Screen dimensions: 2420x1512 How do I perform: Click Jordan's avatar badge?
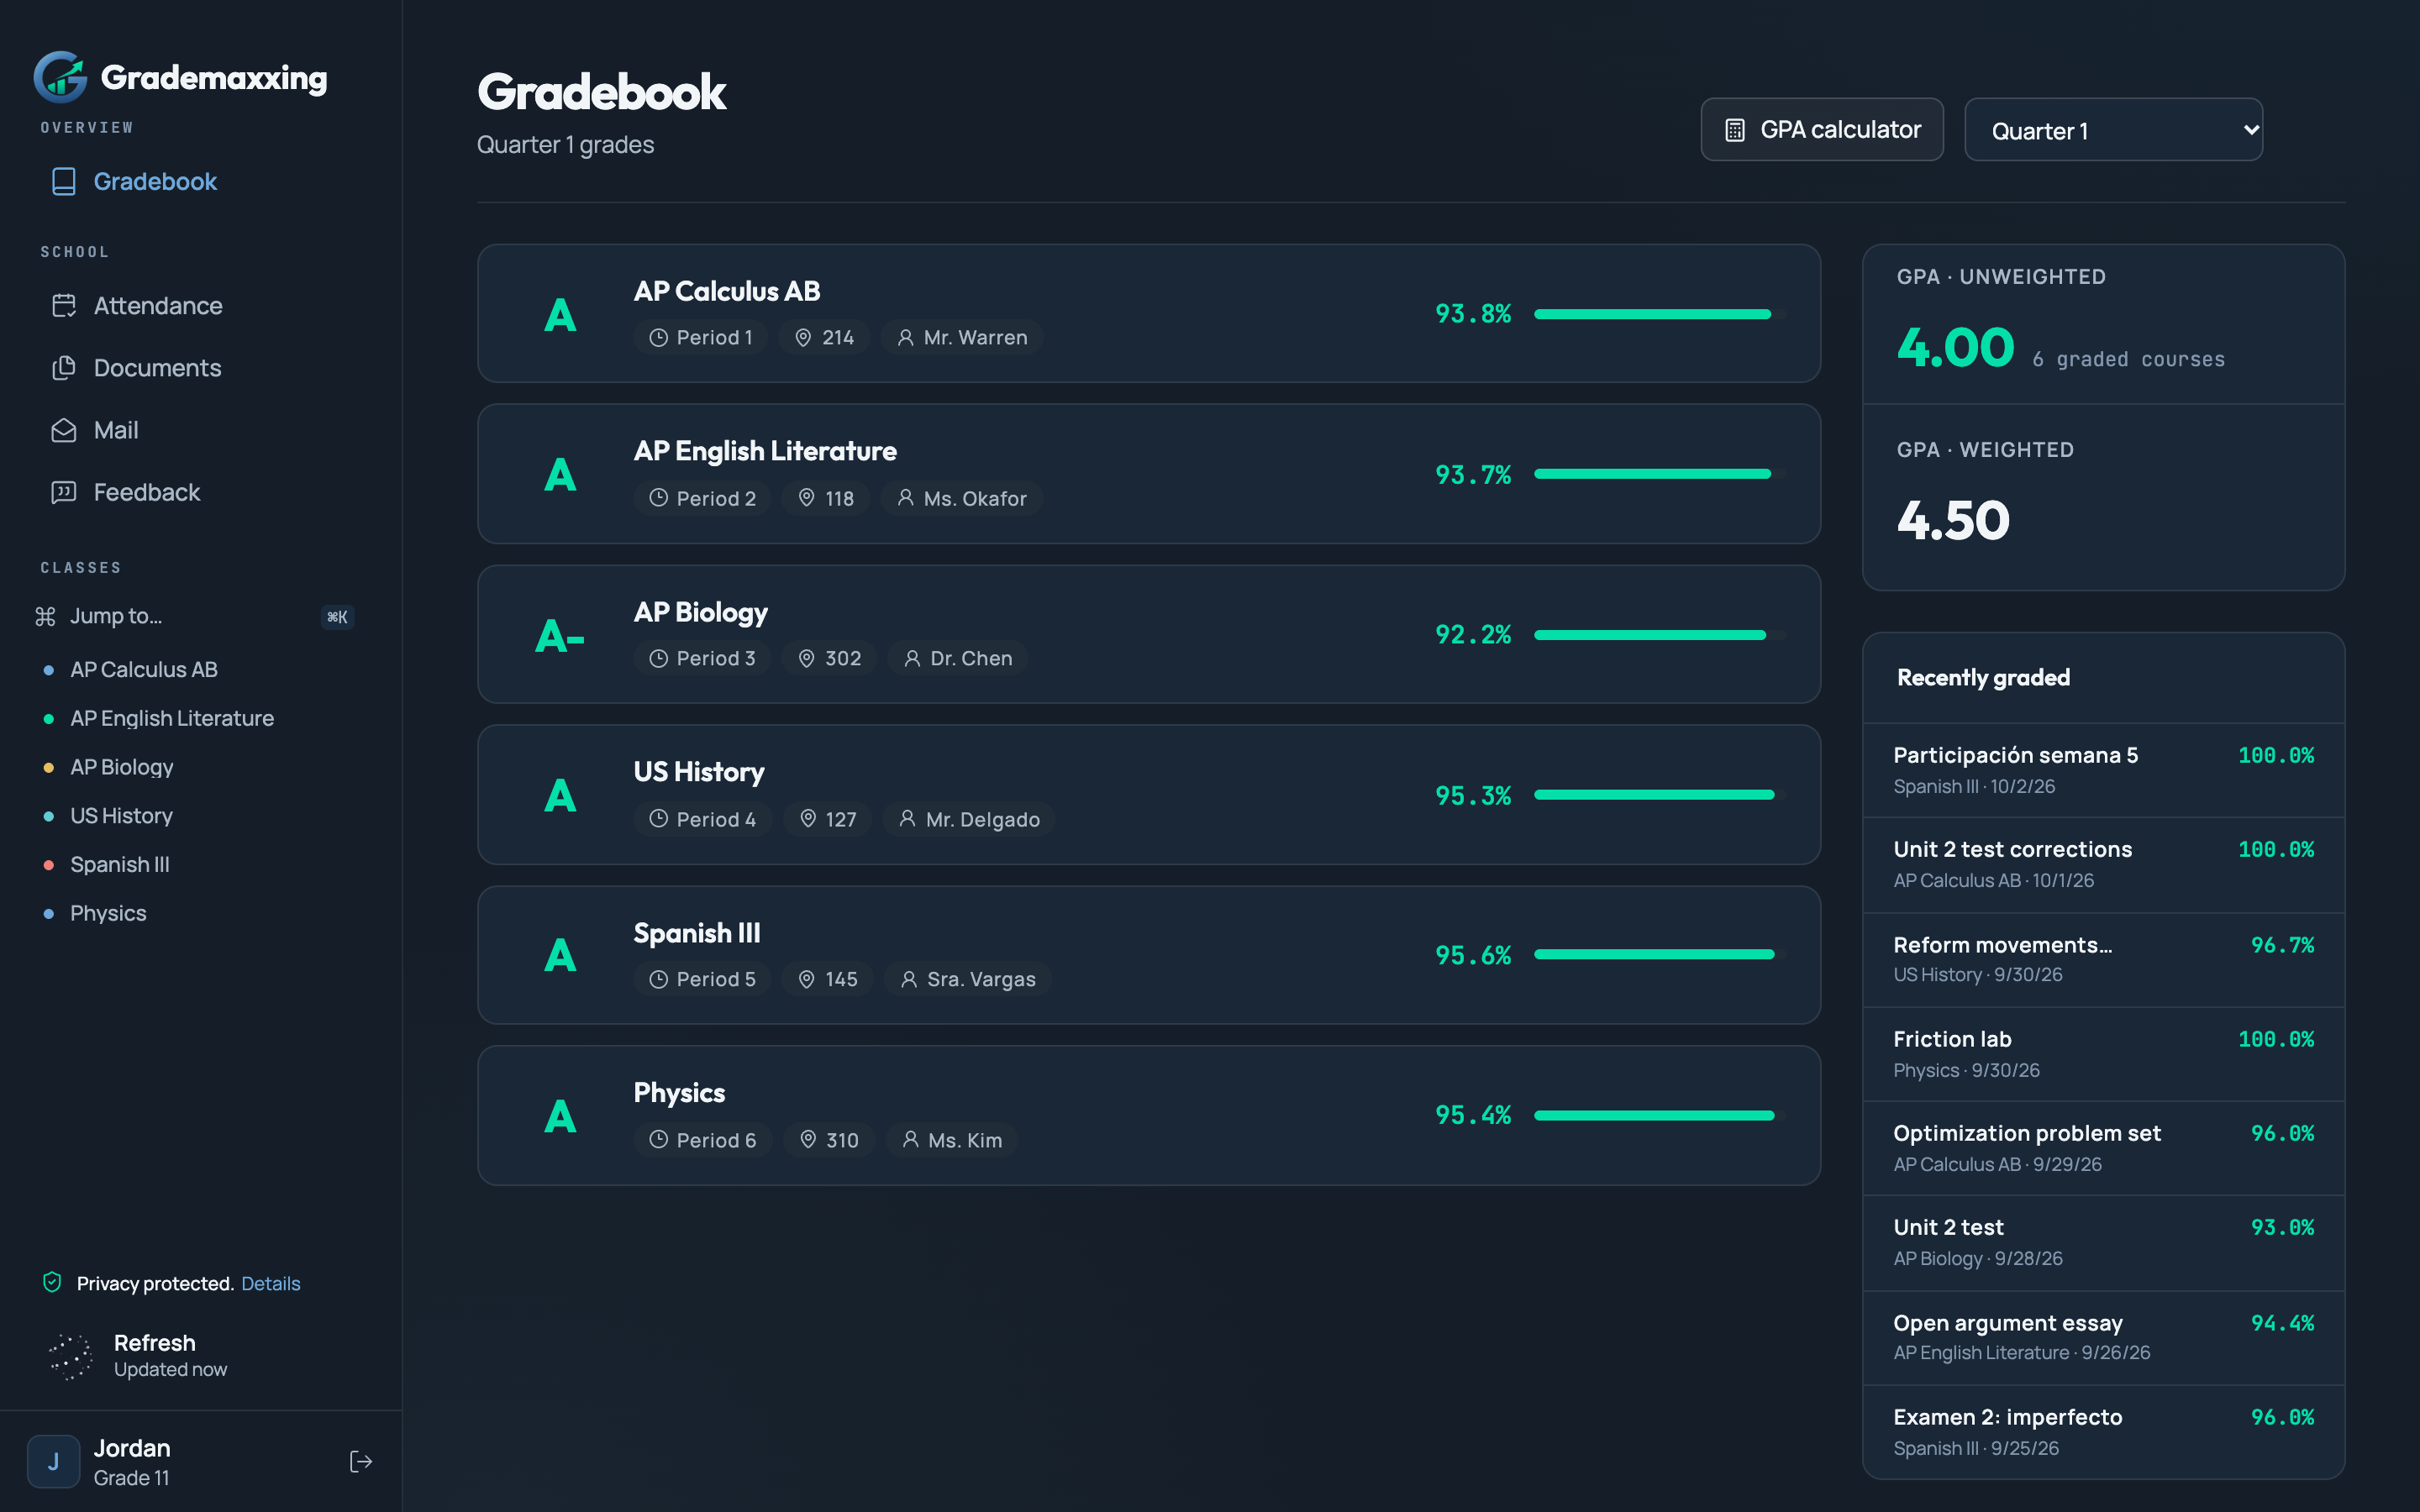click(53, 1461)
